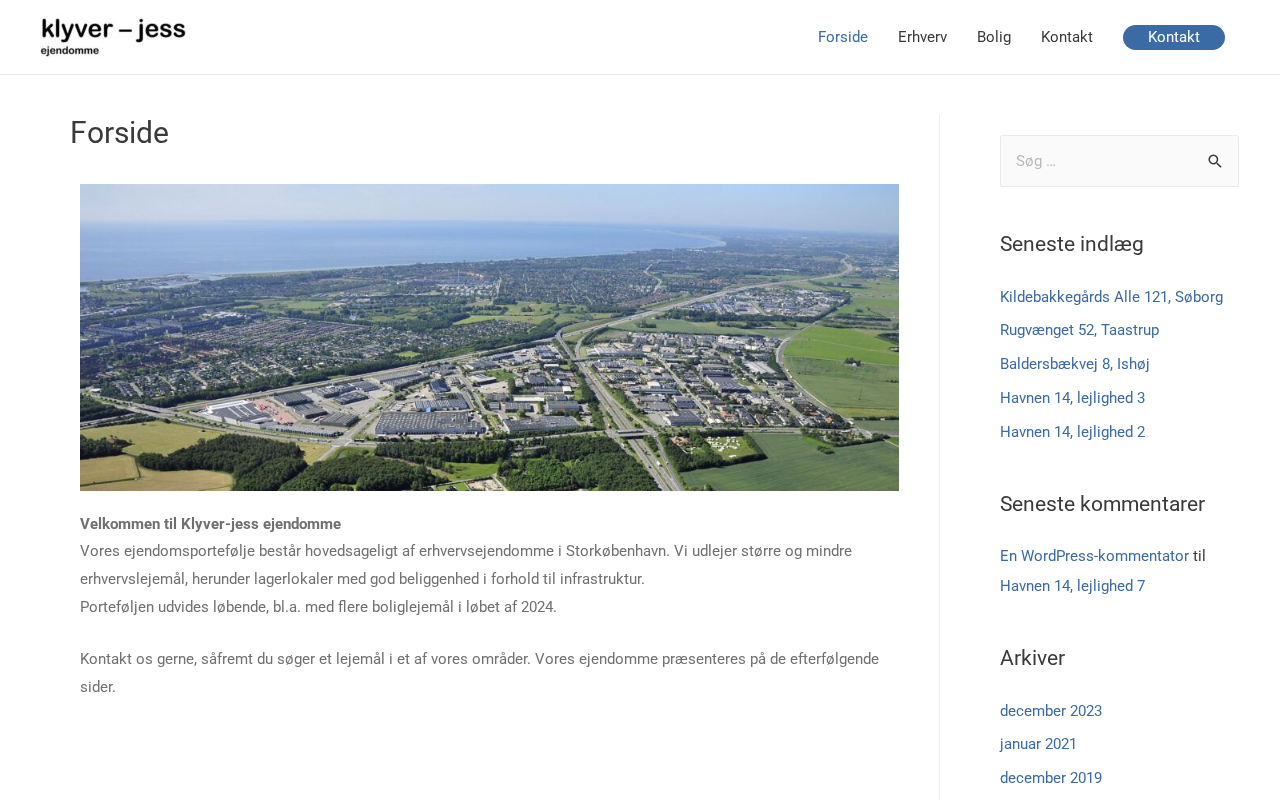The width and height of the screenshot is (1280, 800).
Task: Go to the Bolig menu page
Action: point(993,37)
